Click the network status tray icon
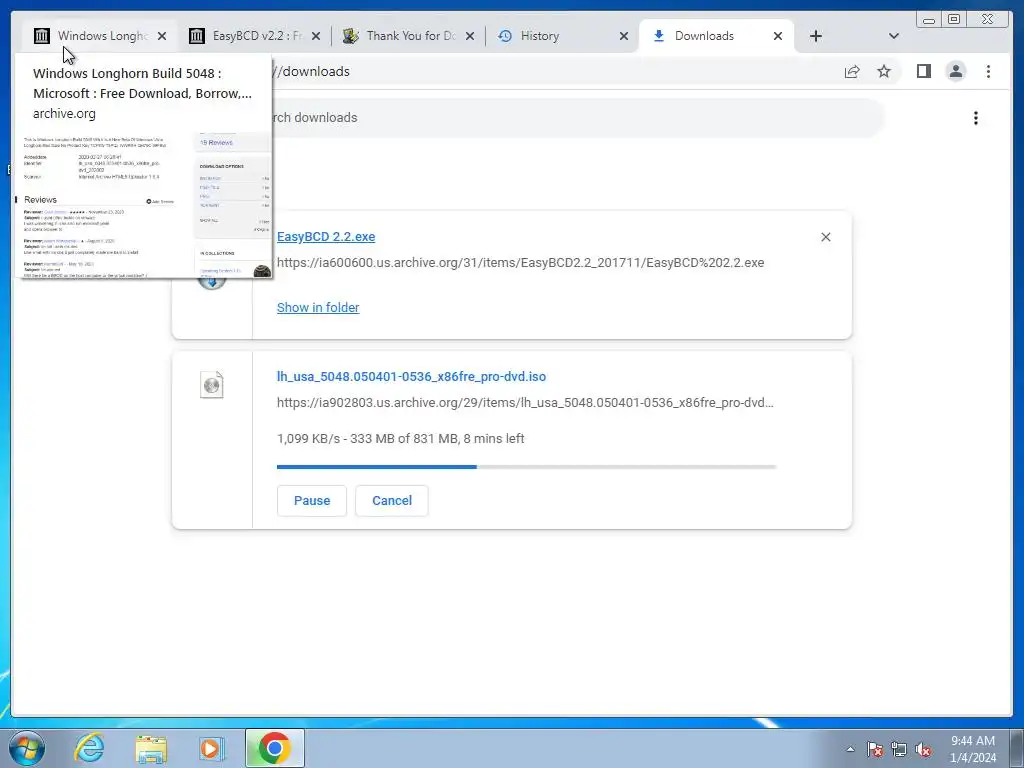The width and height of the screenshot is (1024, 768). pos(899,749)
